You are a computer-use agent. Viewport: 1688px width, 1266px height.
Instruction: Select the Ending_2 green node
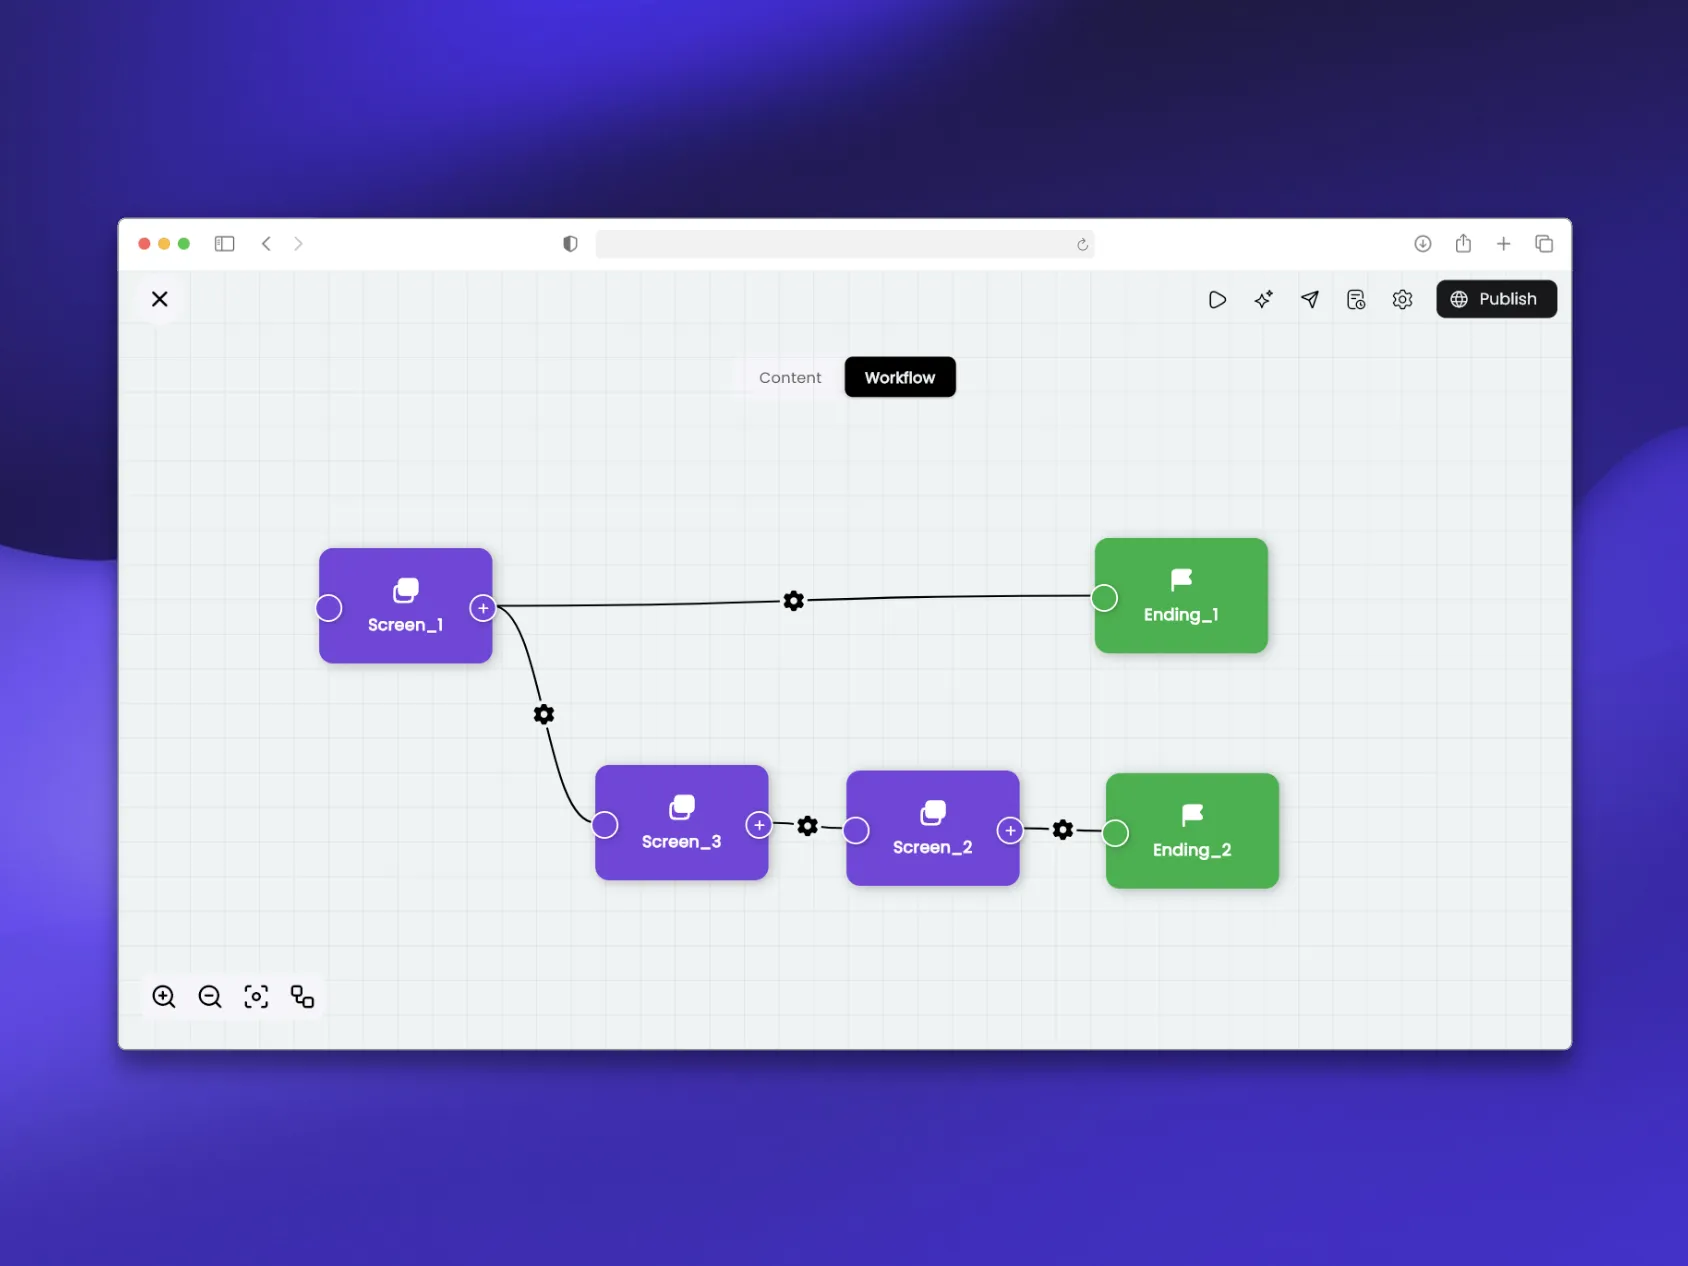pyautogui.click(x=1191, y=830)
